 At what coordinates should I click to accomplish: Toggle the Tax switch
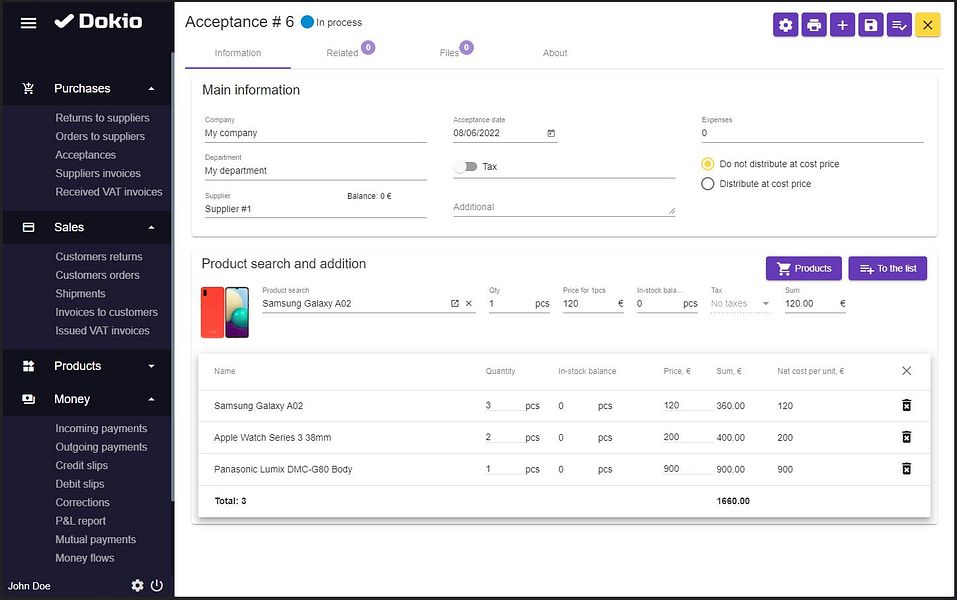[x=466, y=167]
